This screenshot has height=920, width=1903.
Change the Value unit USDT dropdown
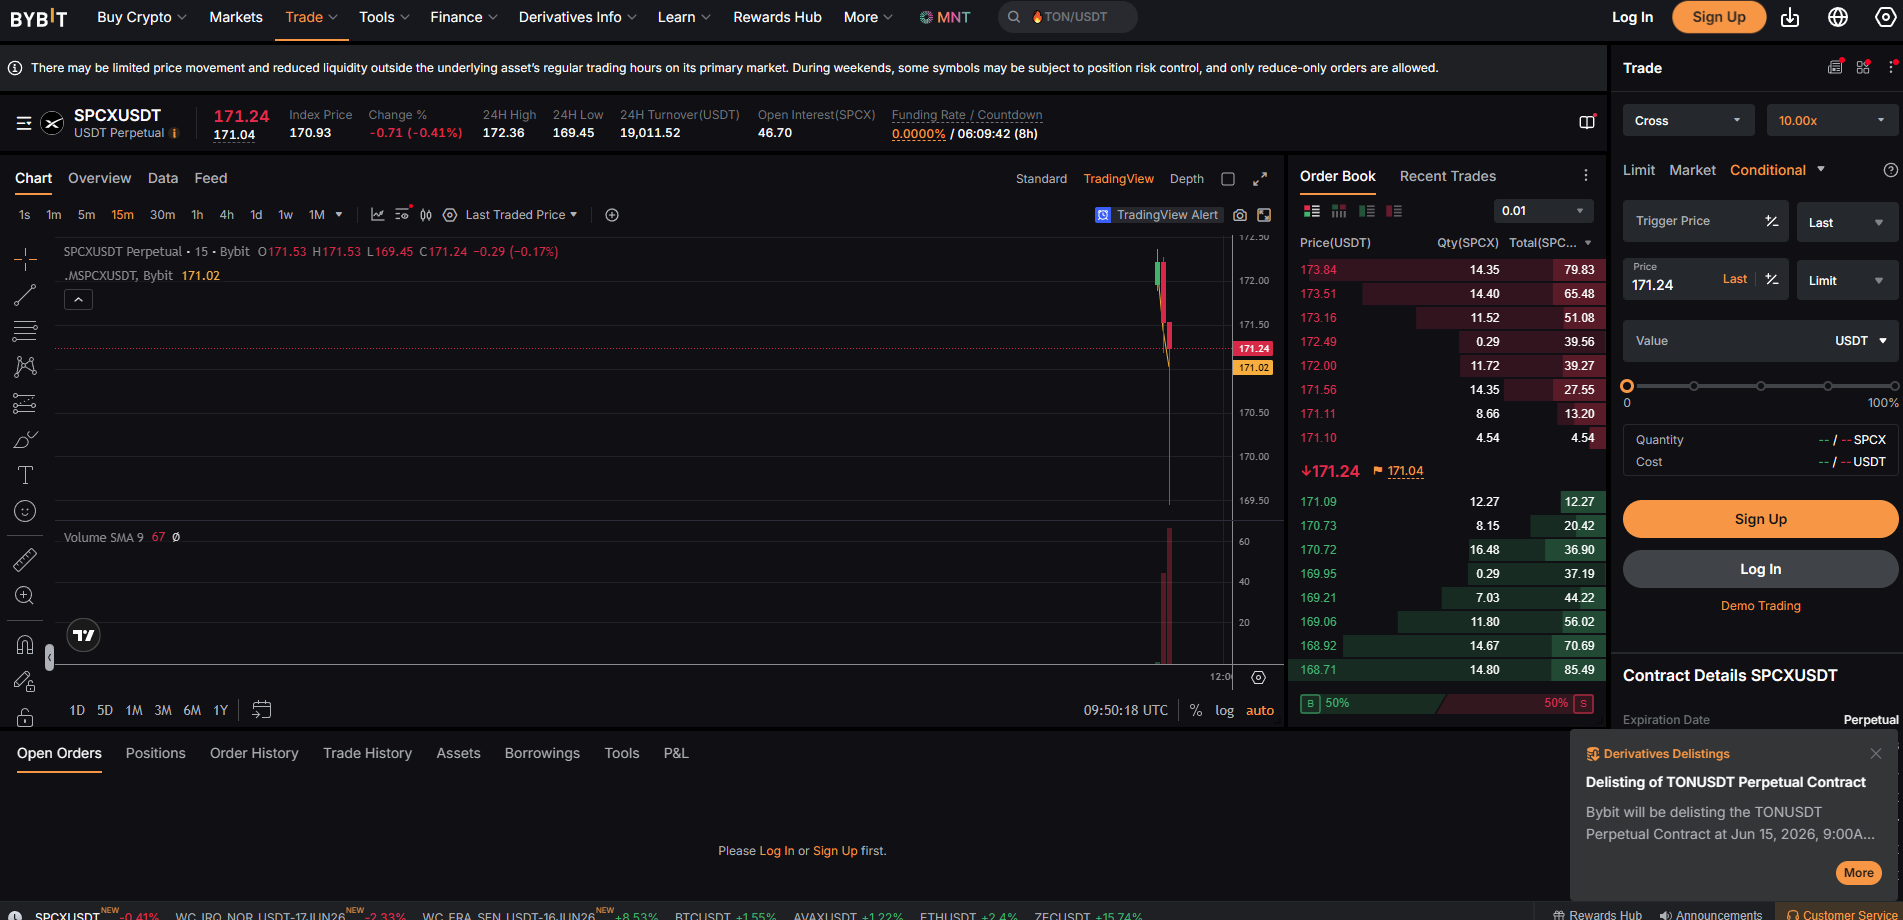pyautogui.click(x=1861, y=341)
